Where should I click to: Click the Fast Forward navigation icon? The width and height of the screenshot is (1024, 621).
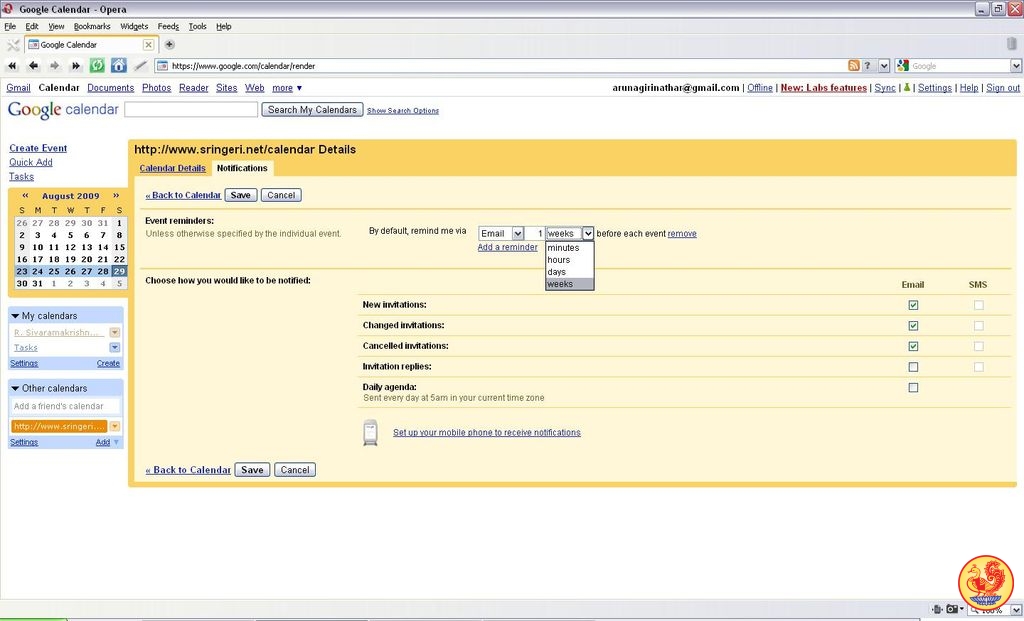pyautogui.click(x=76, y=66)
